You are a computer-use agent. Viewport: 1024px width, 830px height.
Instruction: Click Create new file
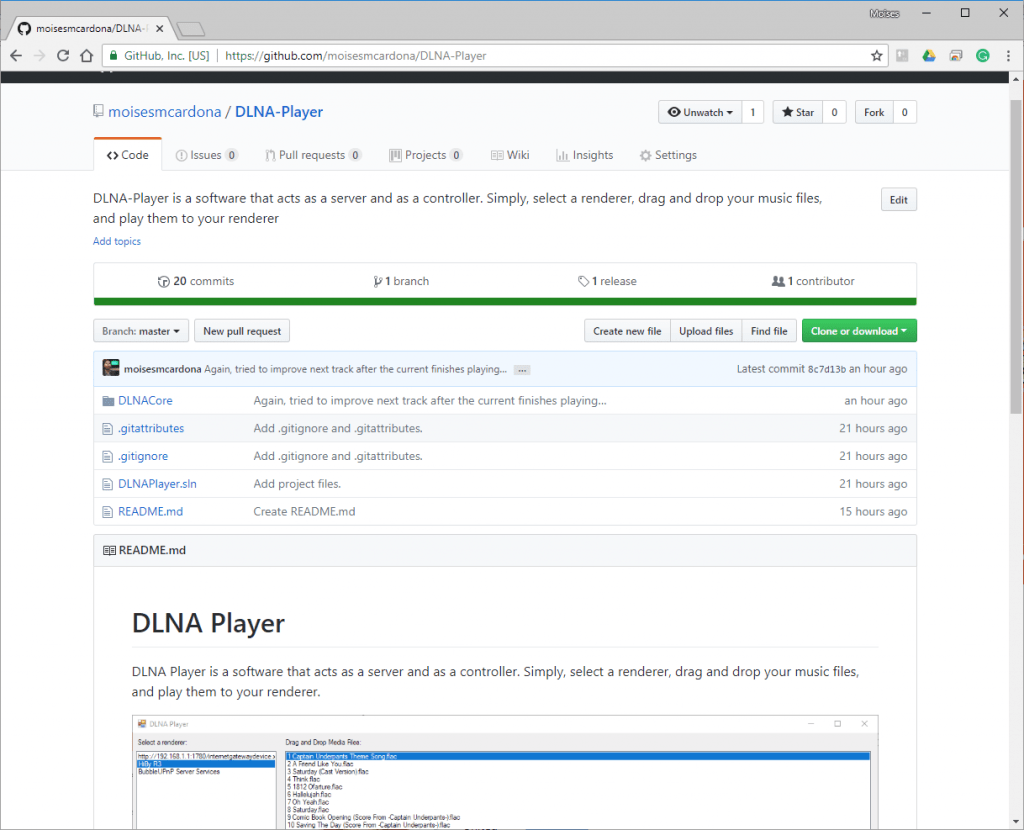coord(627,331)
